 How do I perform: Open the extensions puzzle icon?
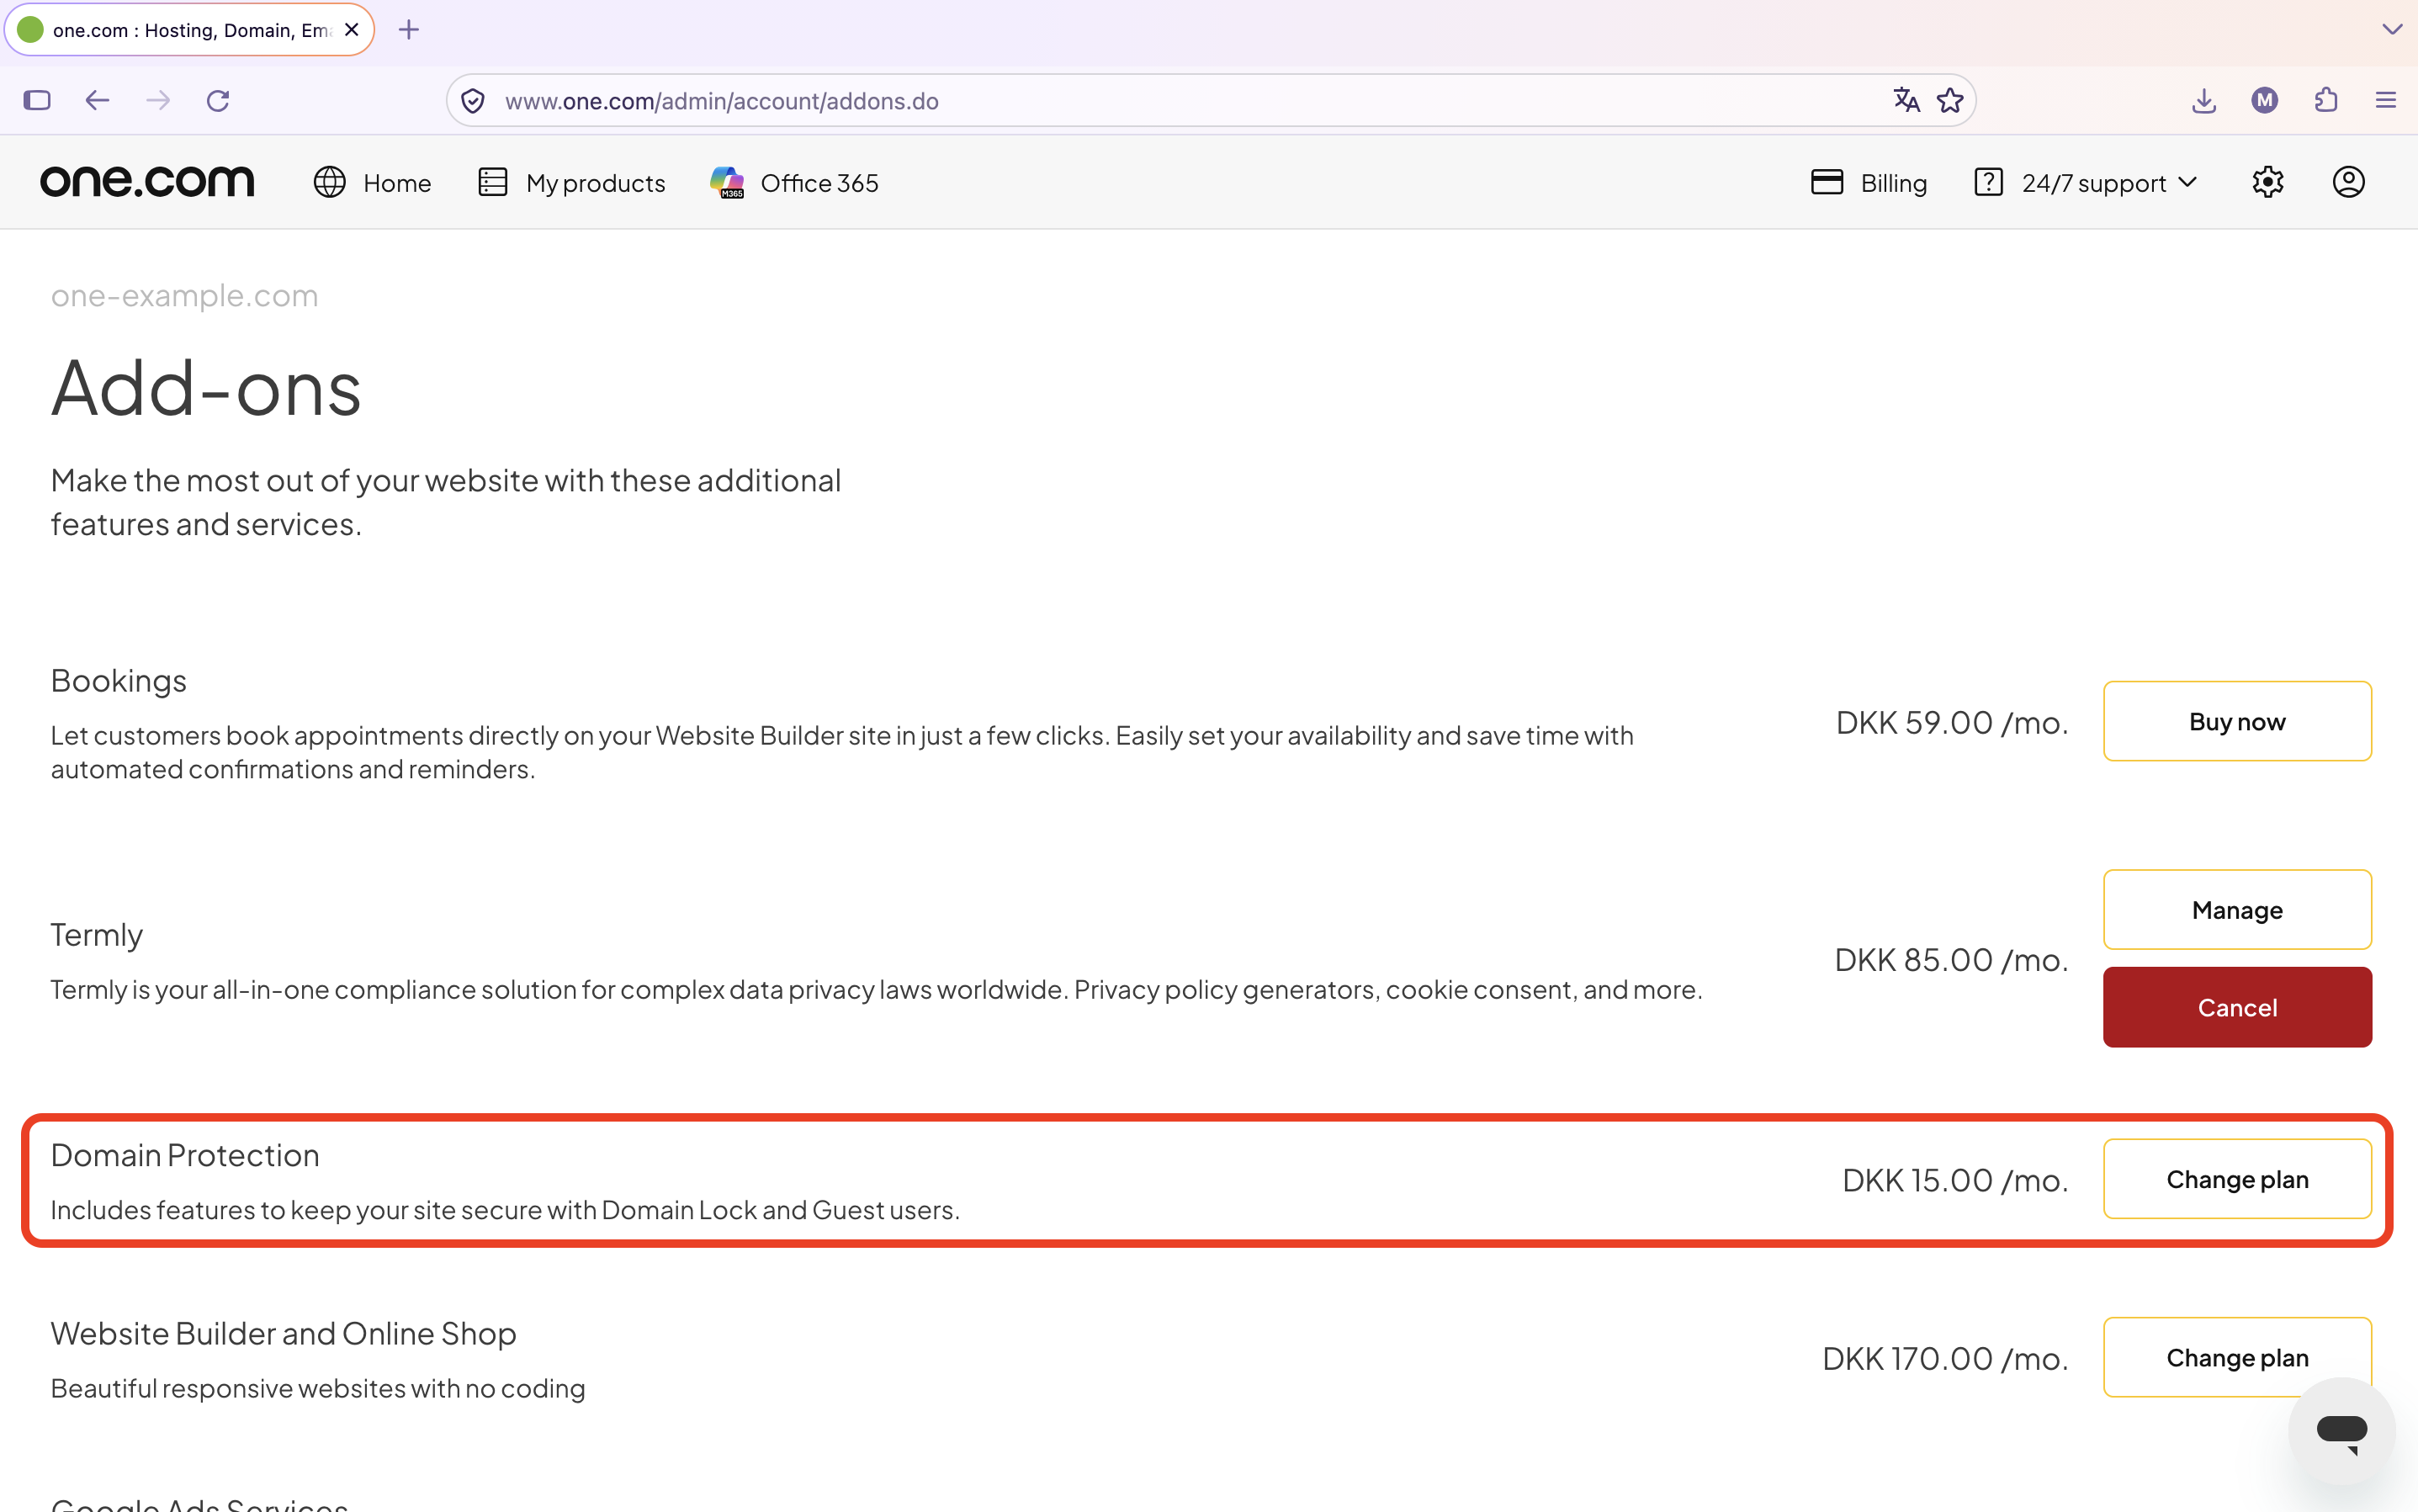[x=2326, y=100]
